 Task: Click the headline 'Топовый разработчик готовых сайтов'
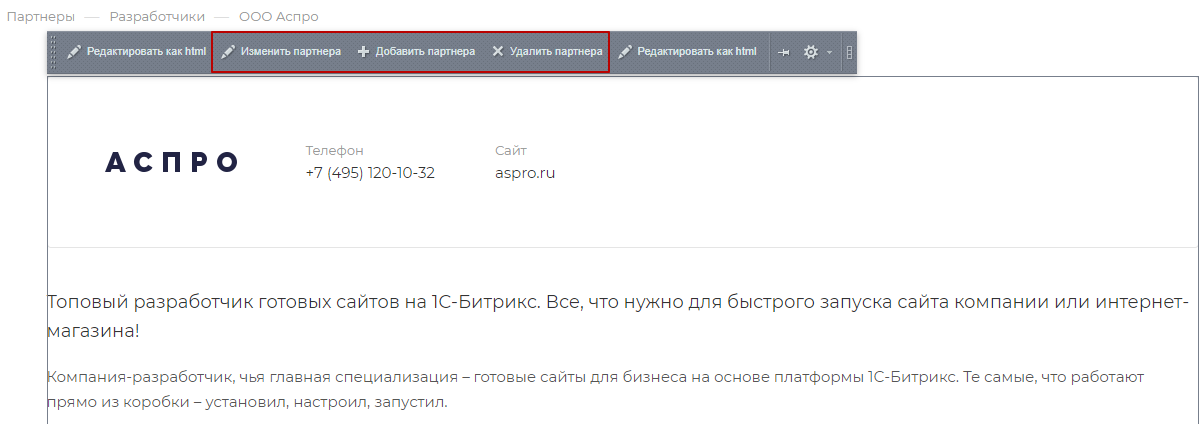click(617, 316)
